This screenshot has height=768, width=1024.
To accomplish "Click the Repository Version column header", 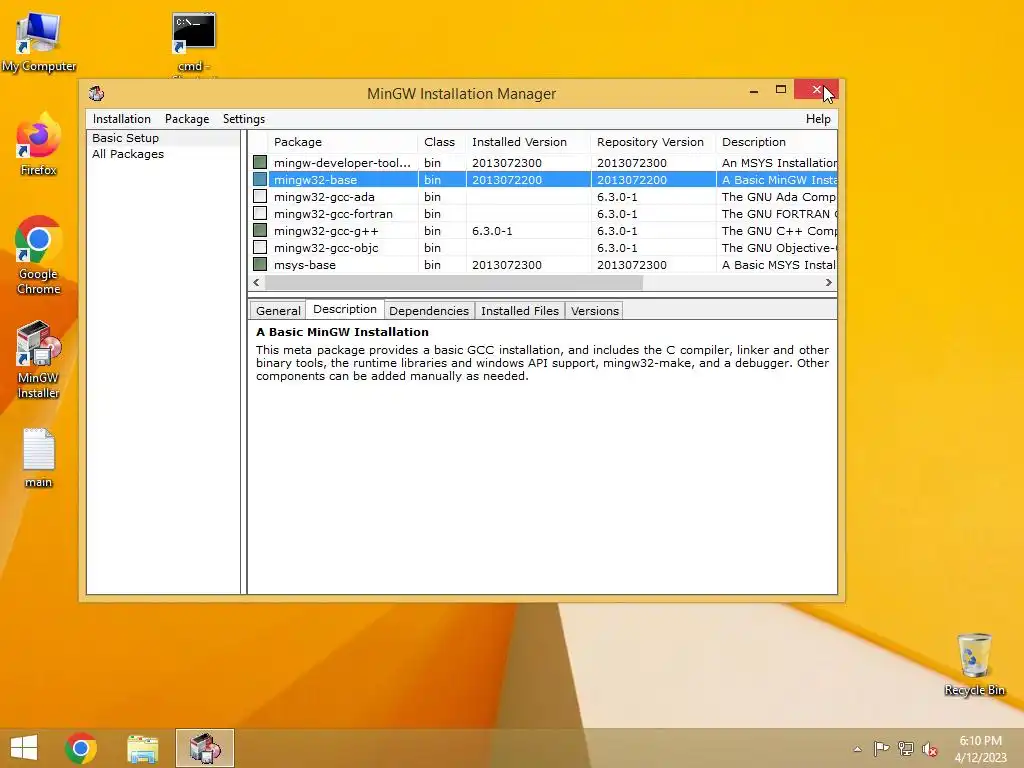I will tap(653, 142).
